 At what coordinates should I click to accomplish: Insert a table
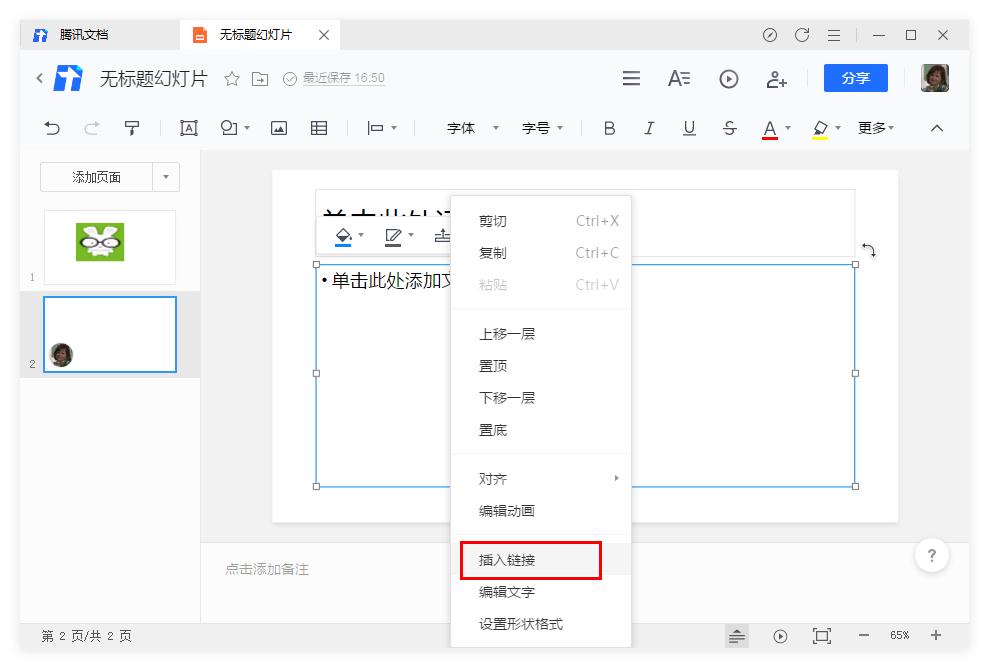318,128
